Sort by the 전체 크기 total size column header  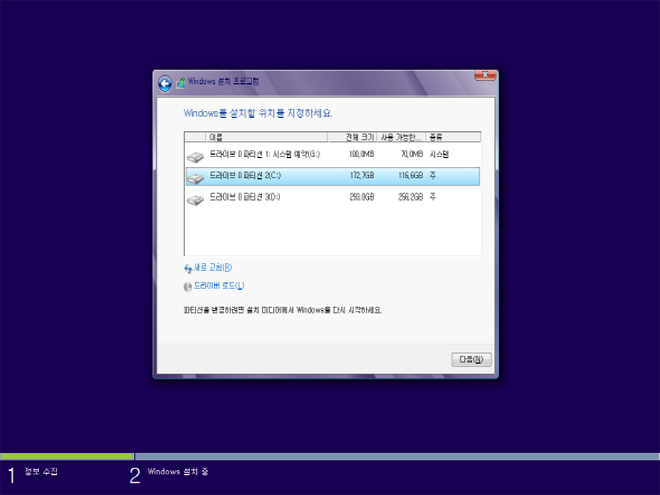click(352, 137)
